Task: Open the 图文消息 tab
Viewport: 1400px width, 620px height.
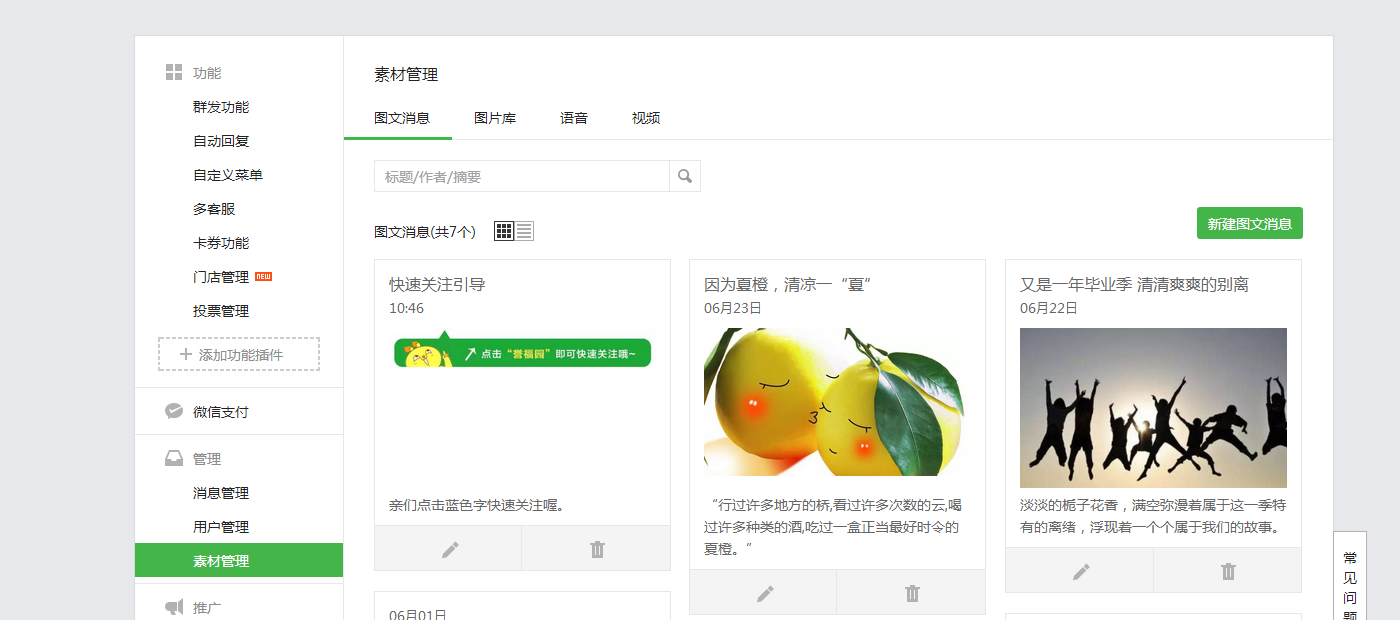Action: (x=402, y=118)
